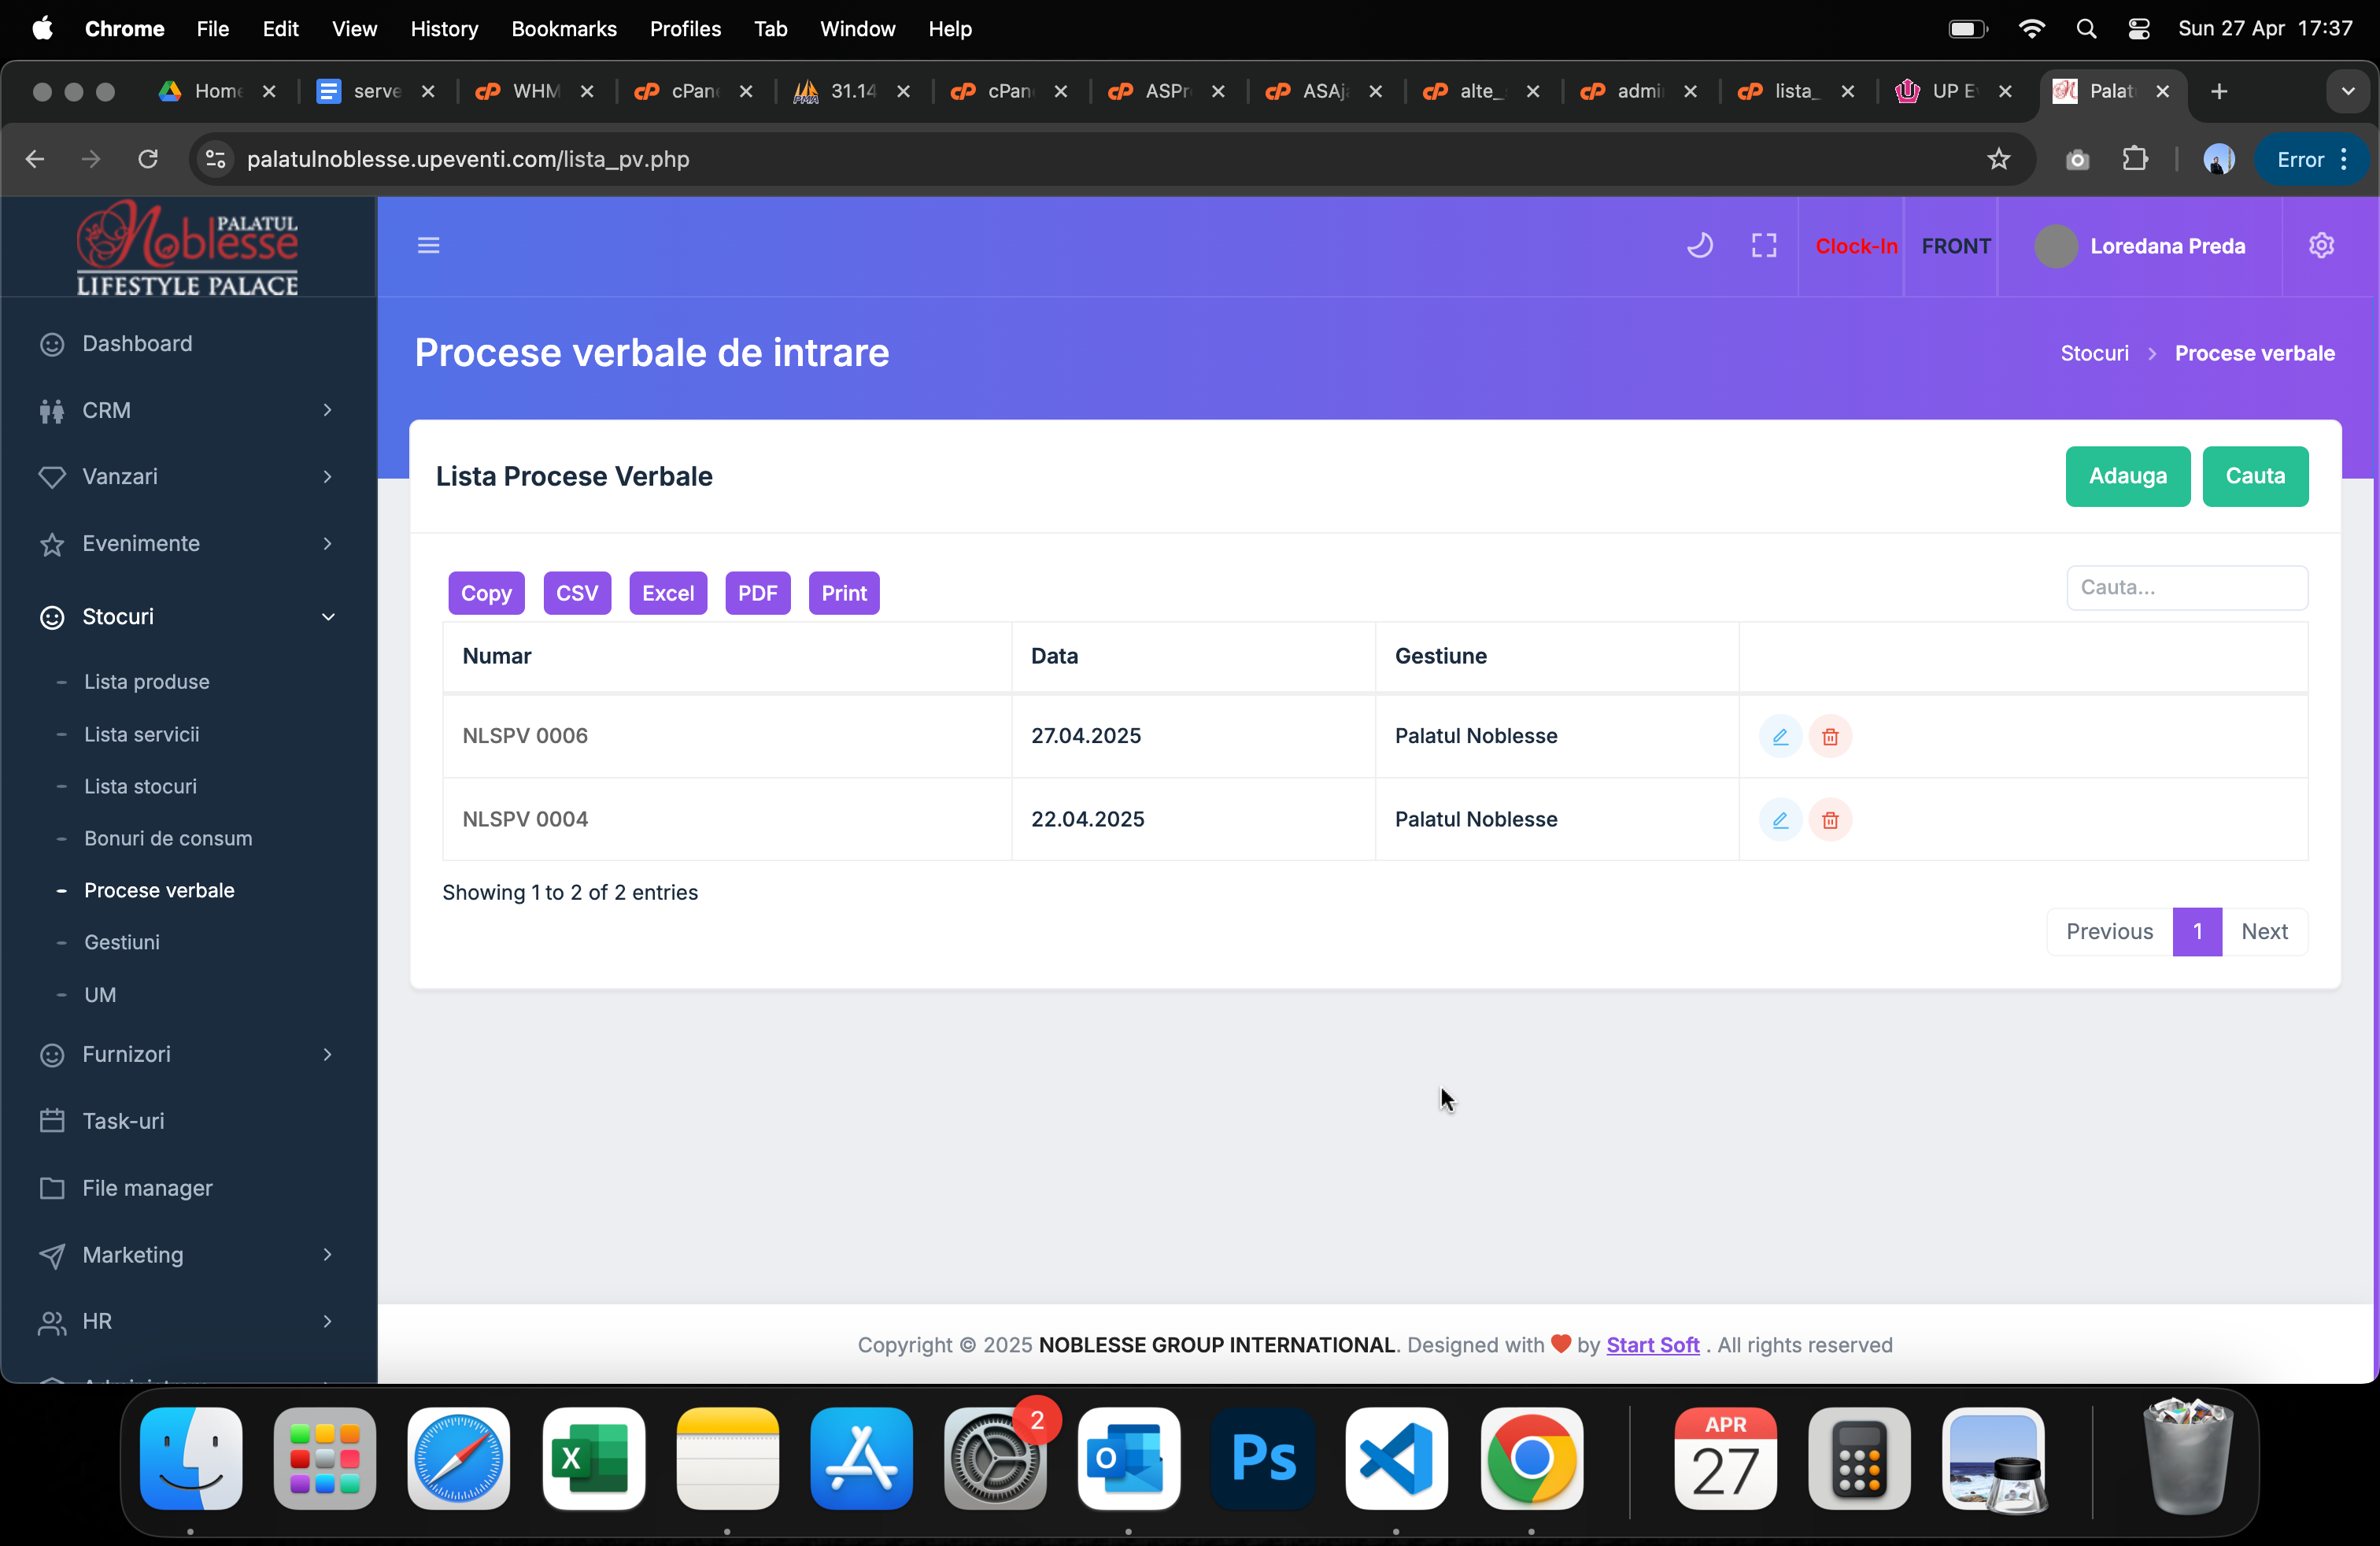This screenshot has height=1546, width=2380.
Task: Delete the NLSPV 0006 entry
Action: click(x=1830, y=736)
